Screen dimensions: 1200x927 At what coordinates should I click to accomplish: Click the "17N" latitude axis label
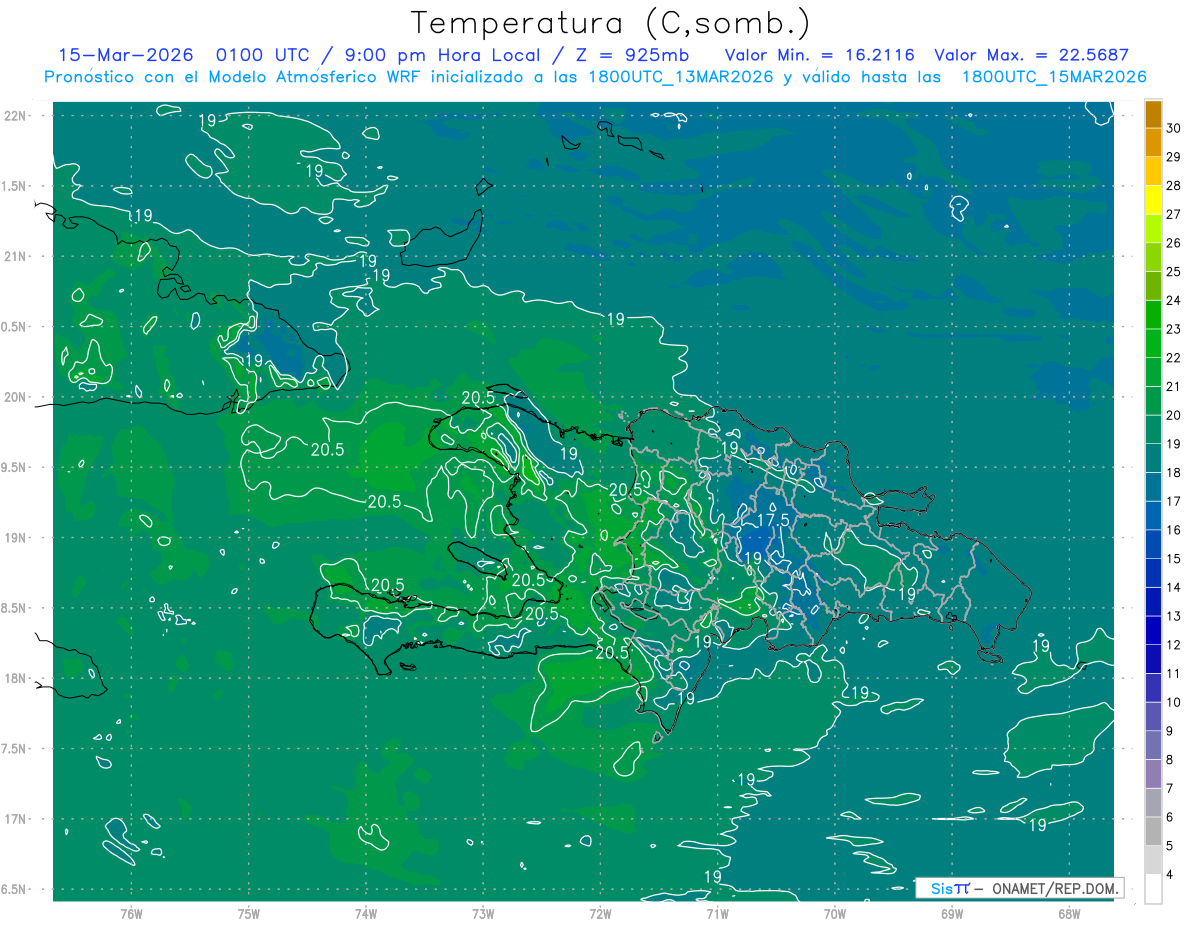[x=14, y=819]
